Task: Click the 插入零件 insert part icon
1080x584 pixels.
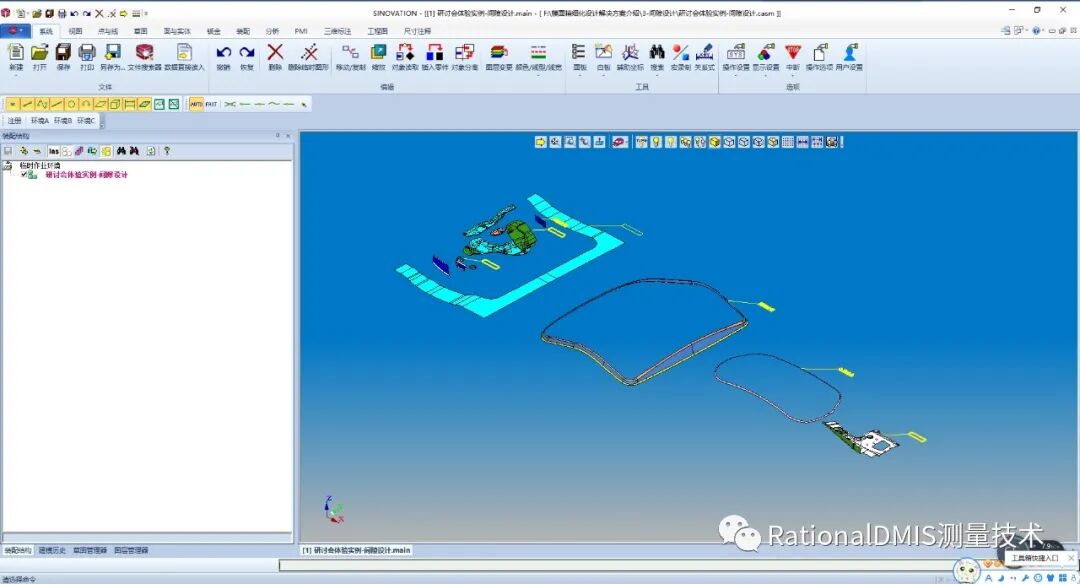Action: click(435, 52)
